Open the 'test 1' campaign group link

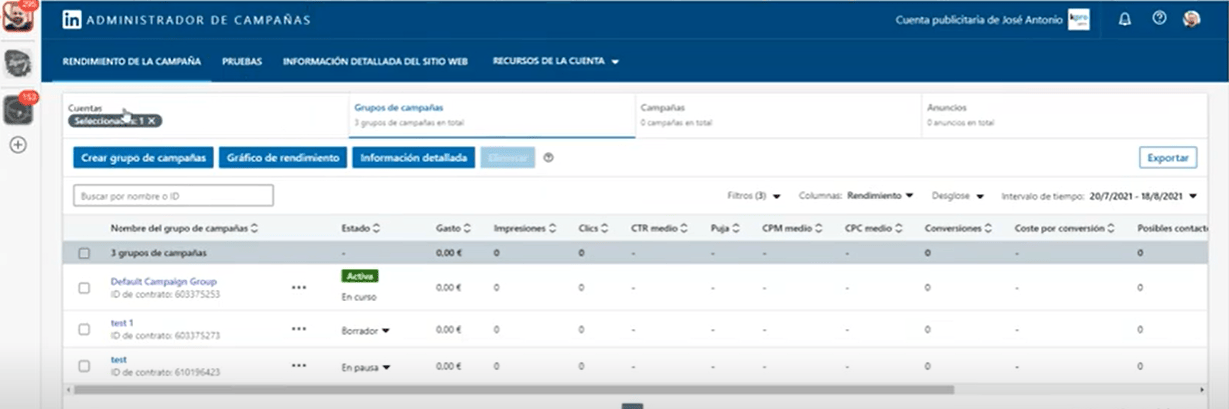click(121, 323)
